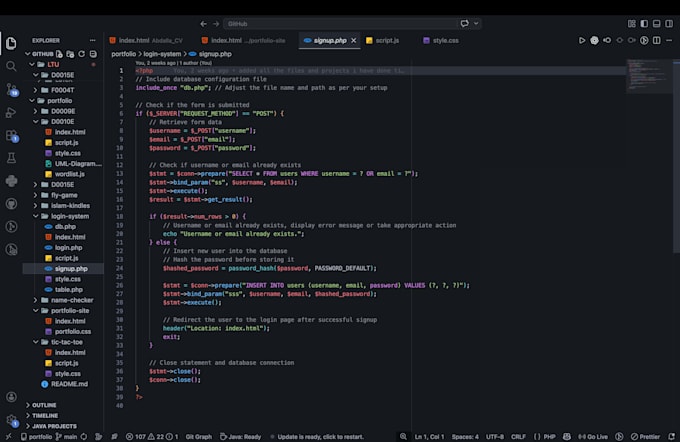
Task: Toggle Prettier formatter in the status bar
Action: coord(645,437)
